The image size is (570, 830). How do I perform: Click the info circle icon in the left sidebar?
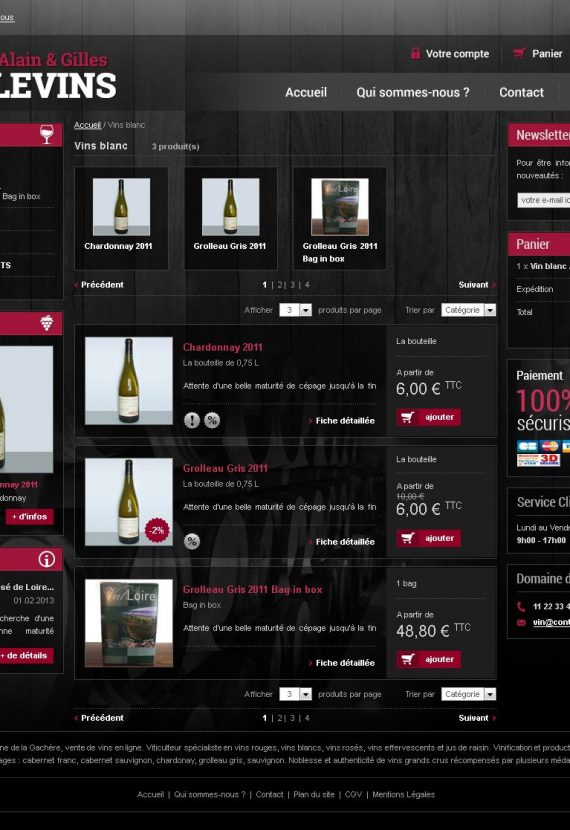(47, 559)
